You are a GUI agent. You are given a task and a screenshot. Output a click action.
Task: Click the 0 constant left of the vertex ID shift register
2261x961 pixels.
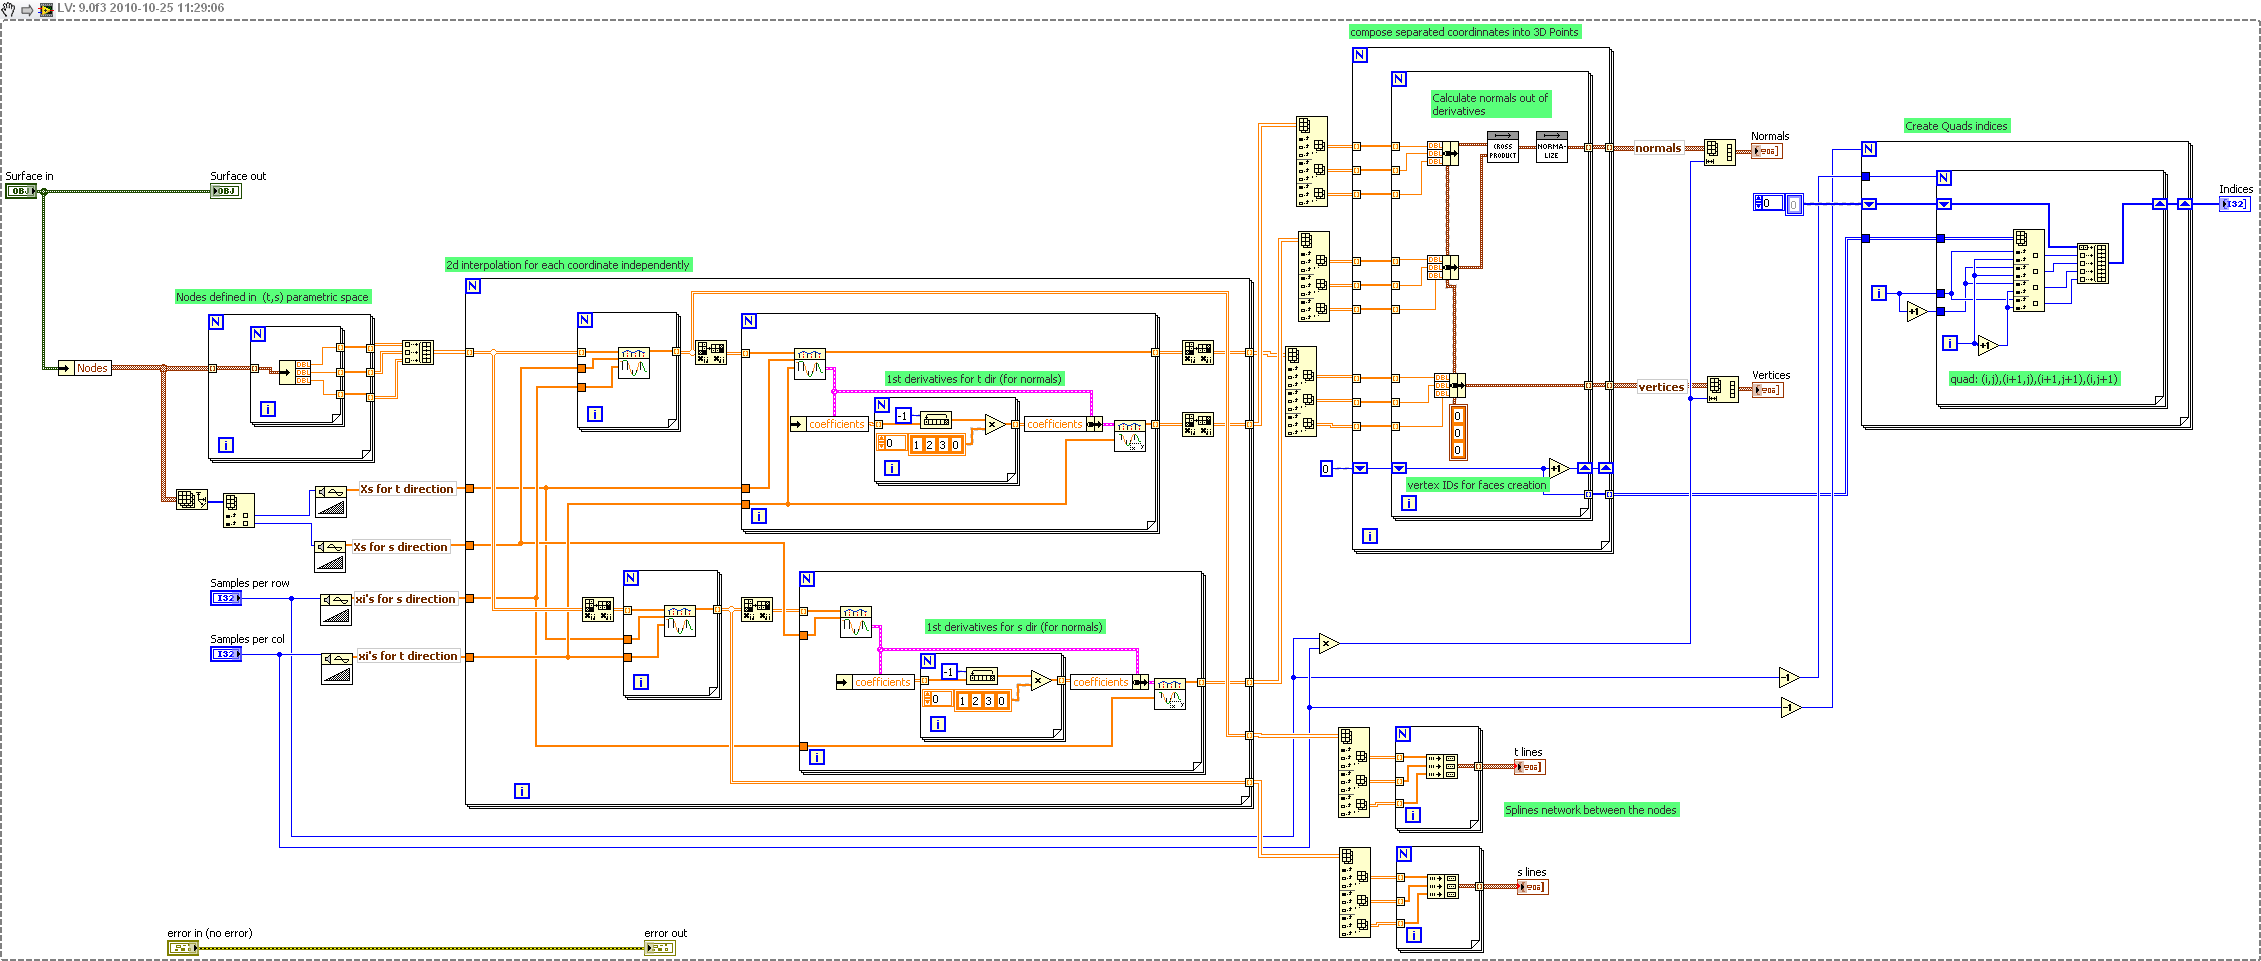1326,468
